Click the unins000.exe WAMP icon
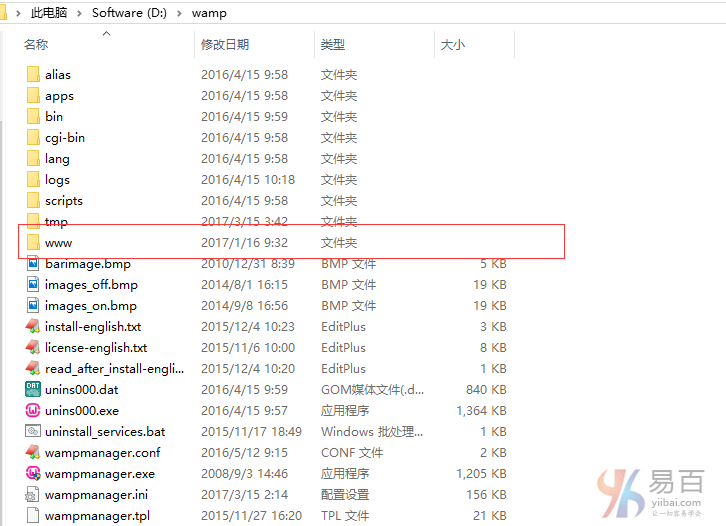Image resolution: width=726 pixels, height=526 pixels. click(x=32, y=411)
